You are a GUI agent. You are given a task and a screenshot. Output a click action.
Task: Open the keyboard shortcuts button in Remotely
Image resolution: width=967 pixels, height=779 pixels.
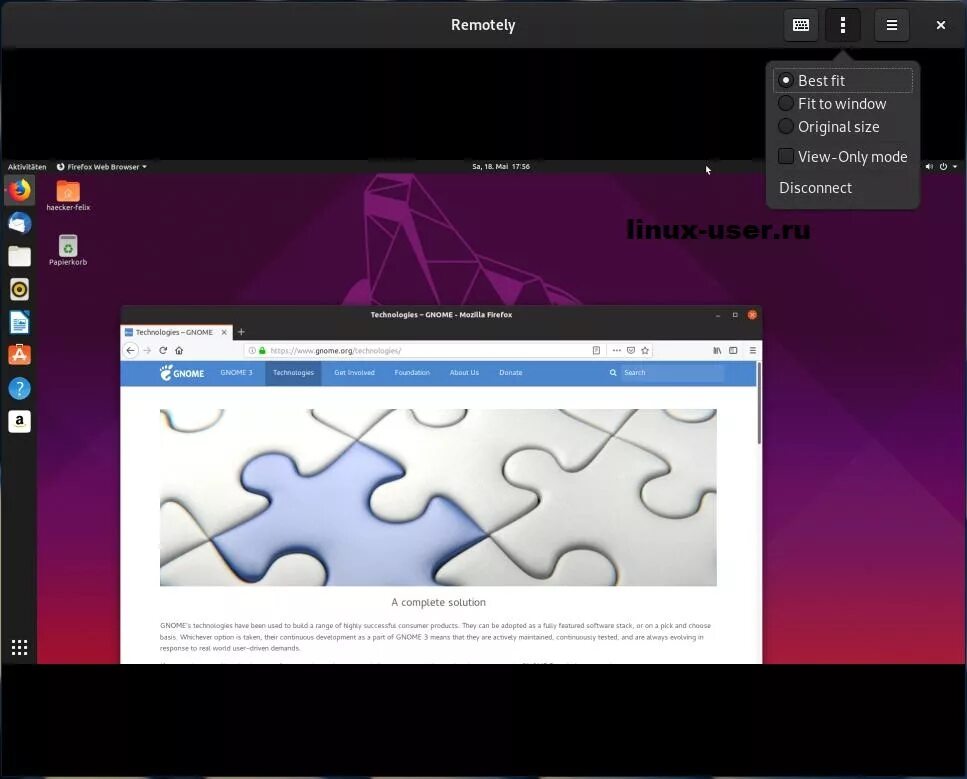(x=800, y=25)
